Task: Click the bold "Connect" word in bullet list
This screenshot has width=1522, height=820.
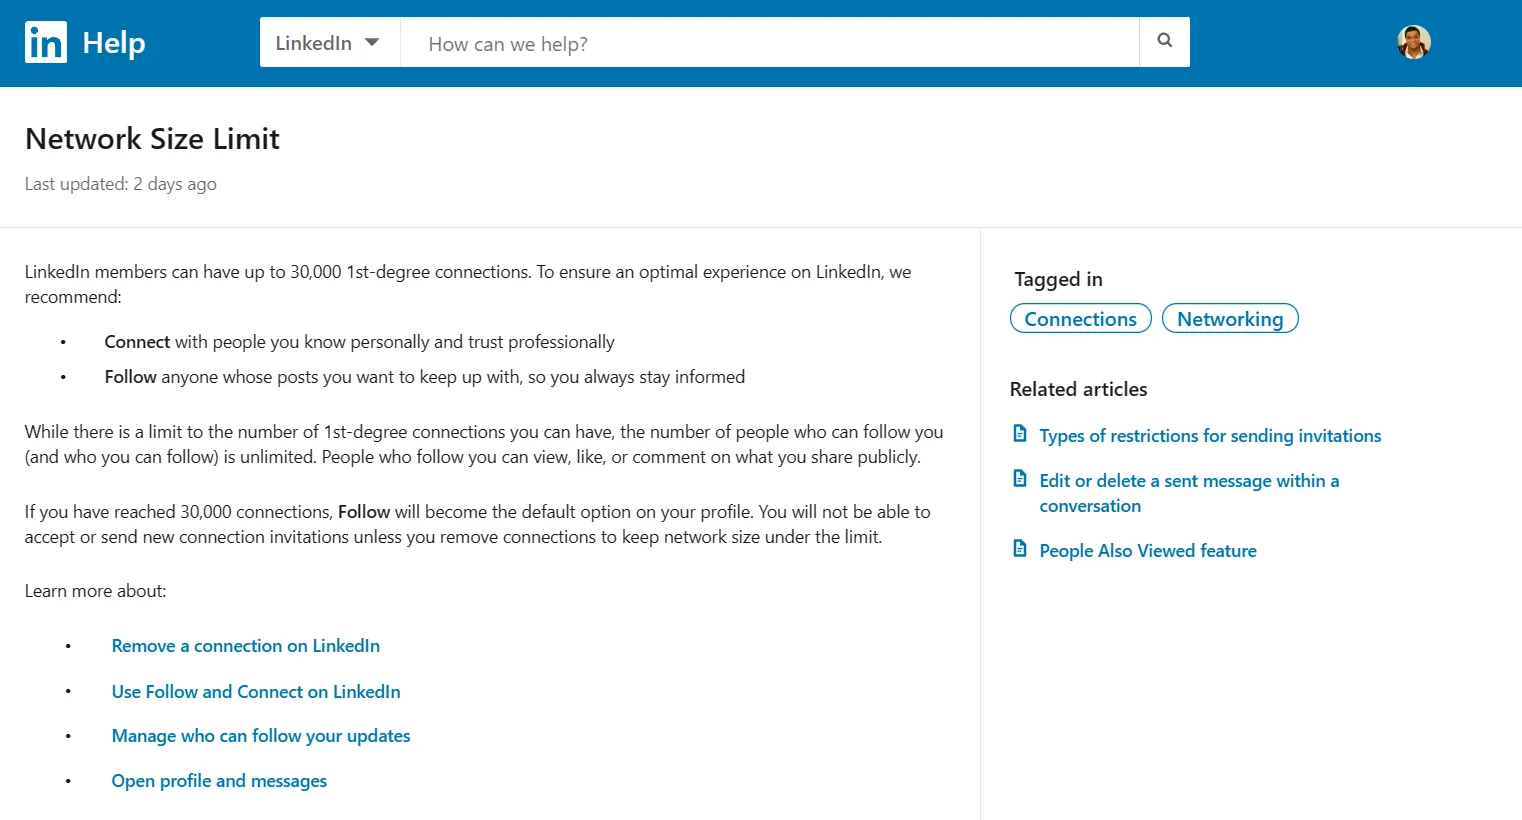Action: coord(137,342)
